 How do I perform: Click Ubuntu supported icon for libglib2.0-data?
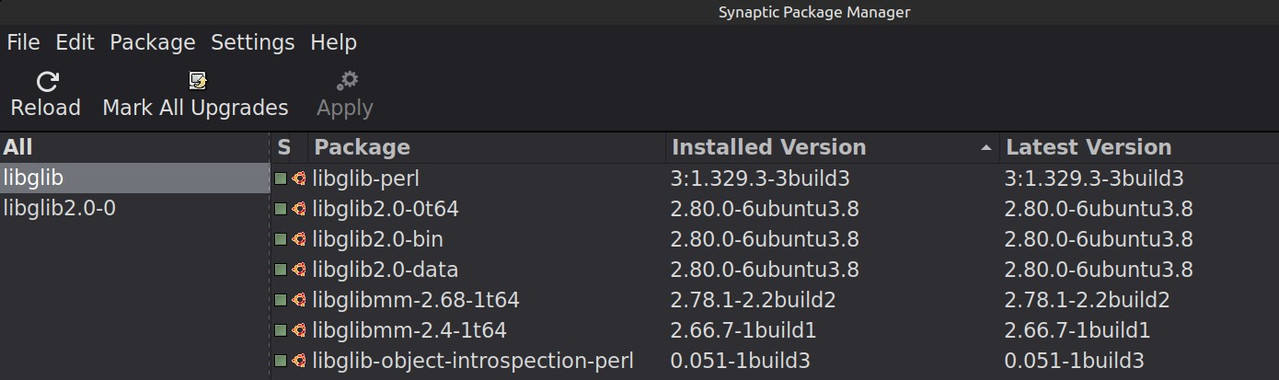[298, 269]
